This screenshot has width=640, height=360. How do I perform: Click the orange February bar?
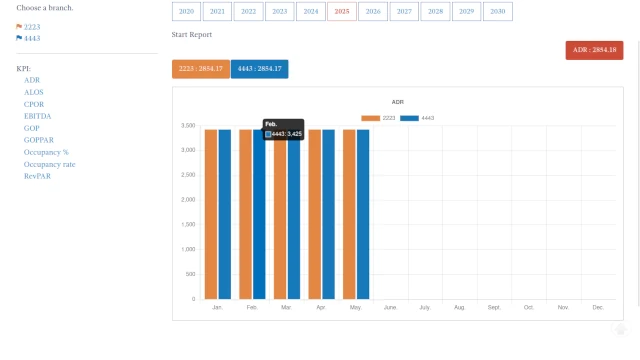(x=245, y=214)
